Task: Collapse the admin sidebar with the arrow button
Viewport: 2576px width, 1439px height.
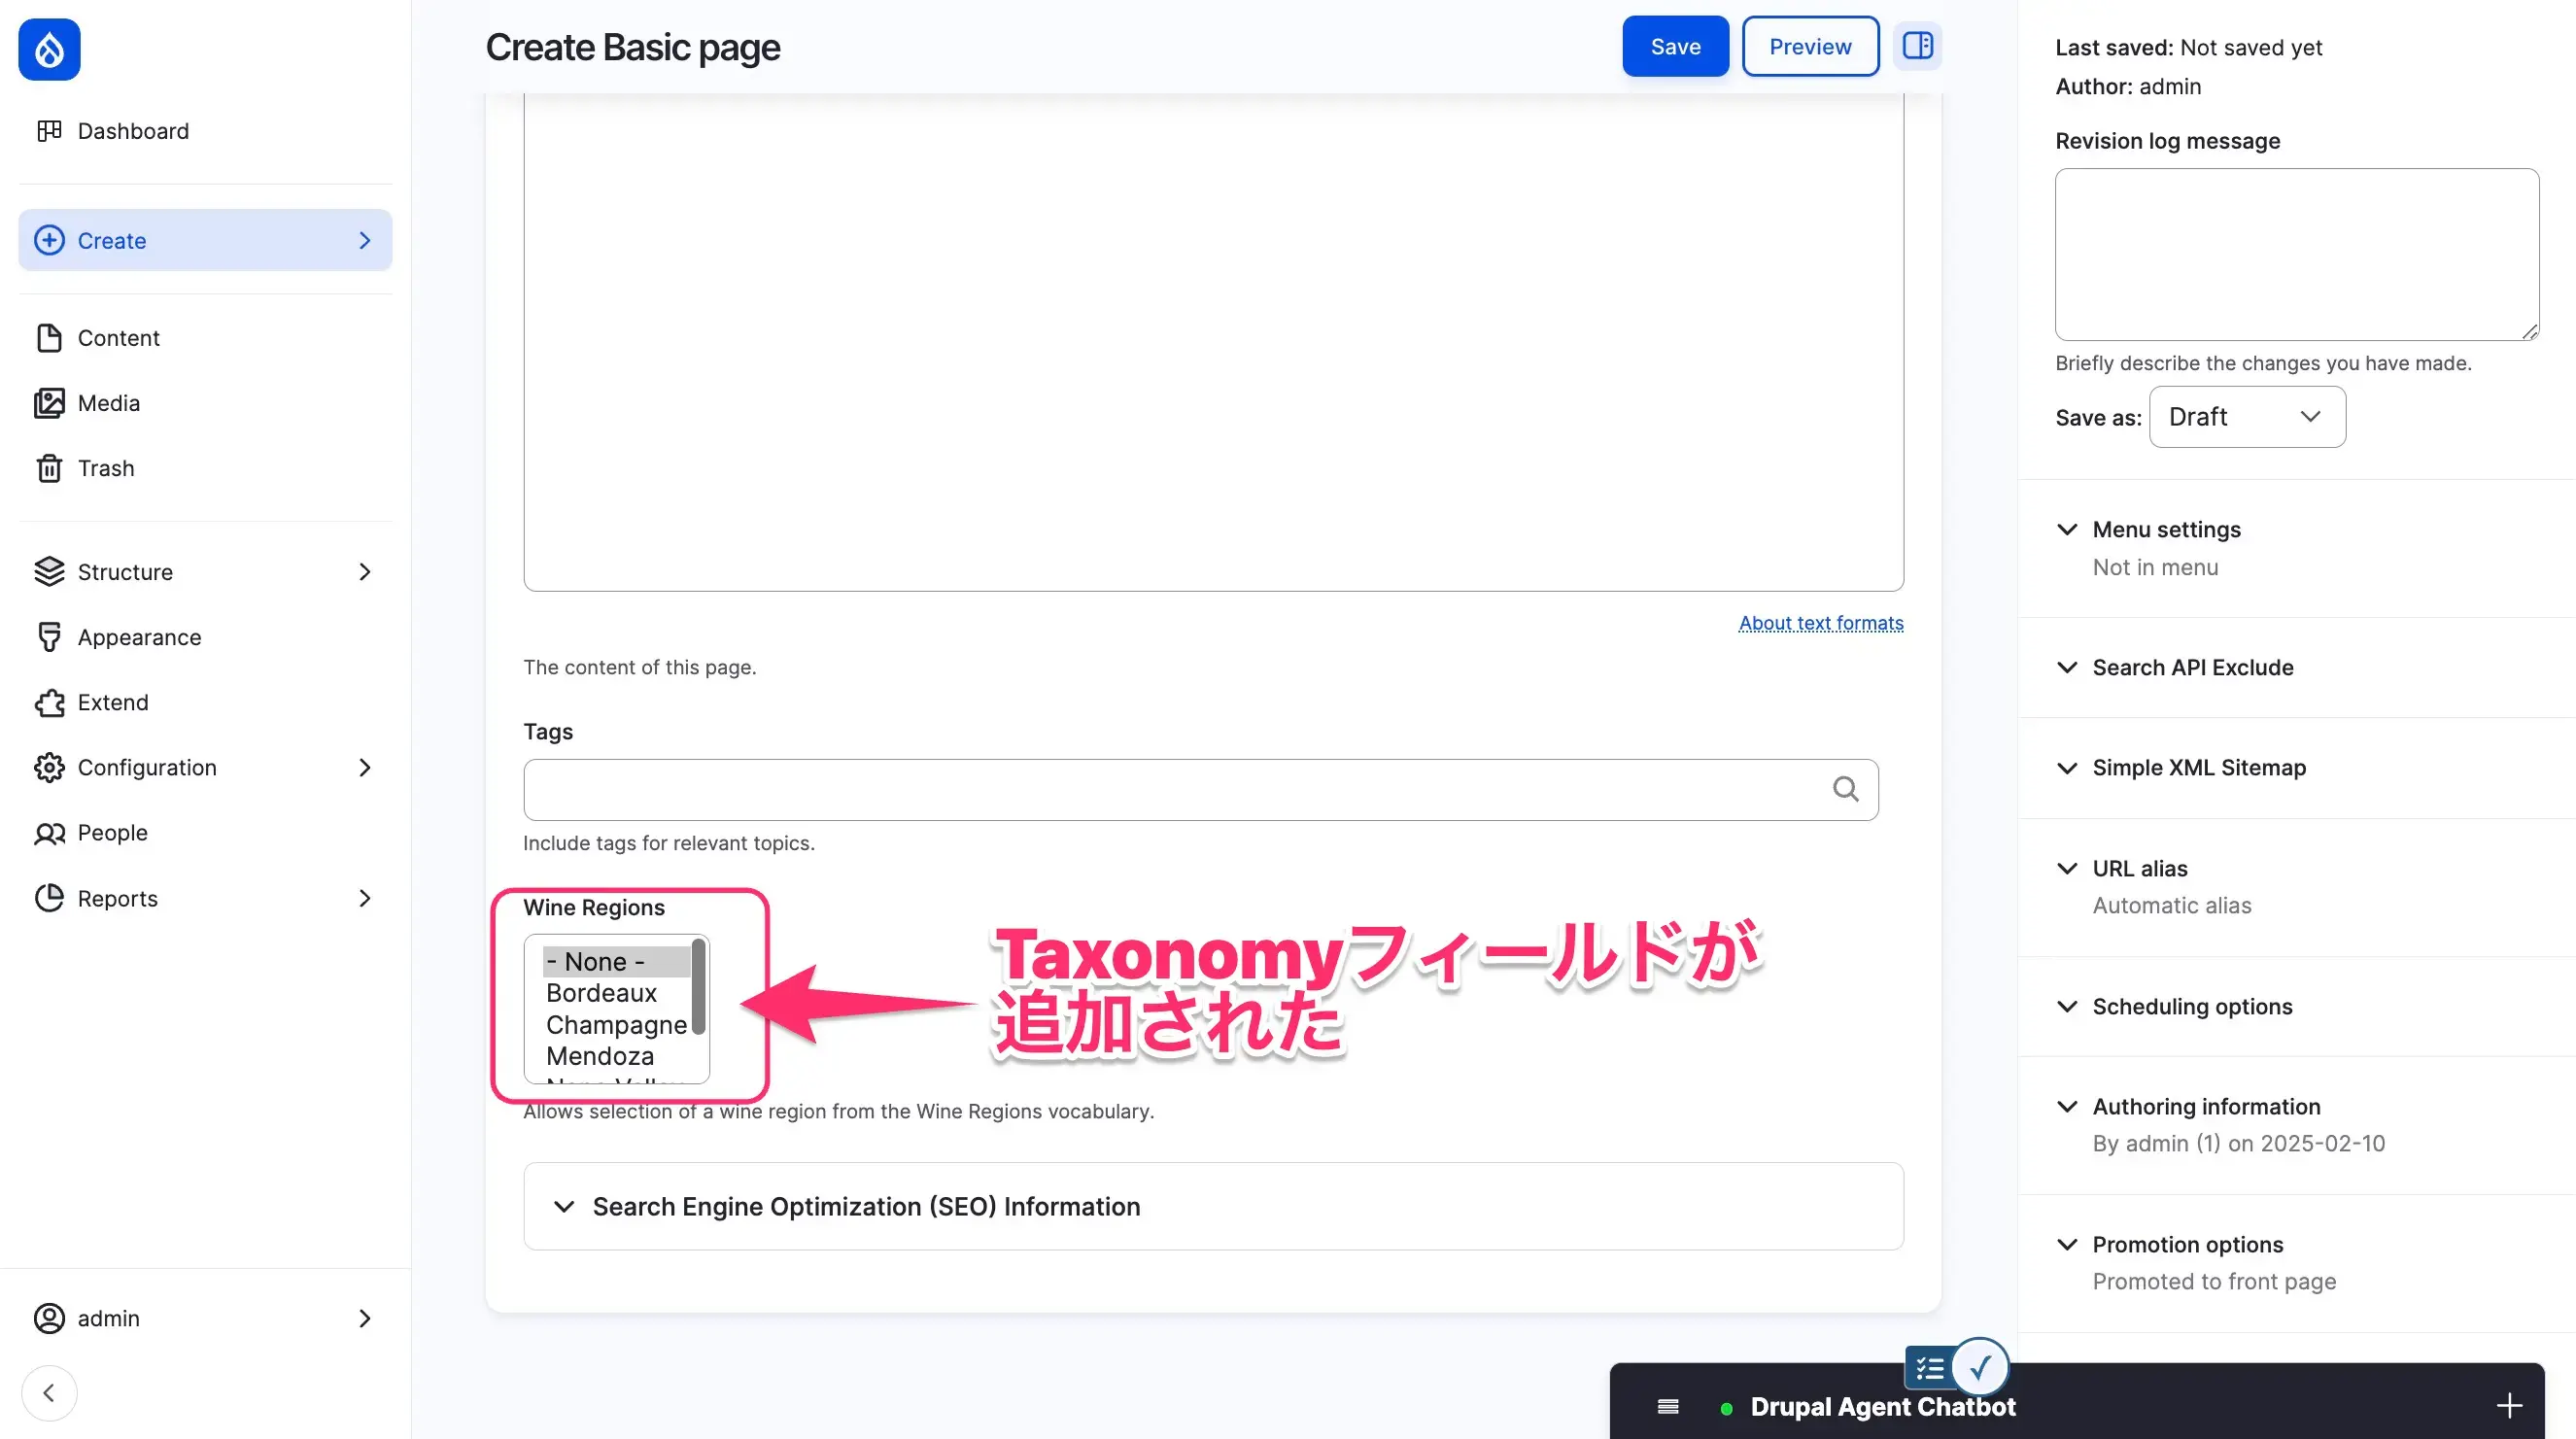Action: tap(49, 1392)
